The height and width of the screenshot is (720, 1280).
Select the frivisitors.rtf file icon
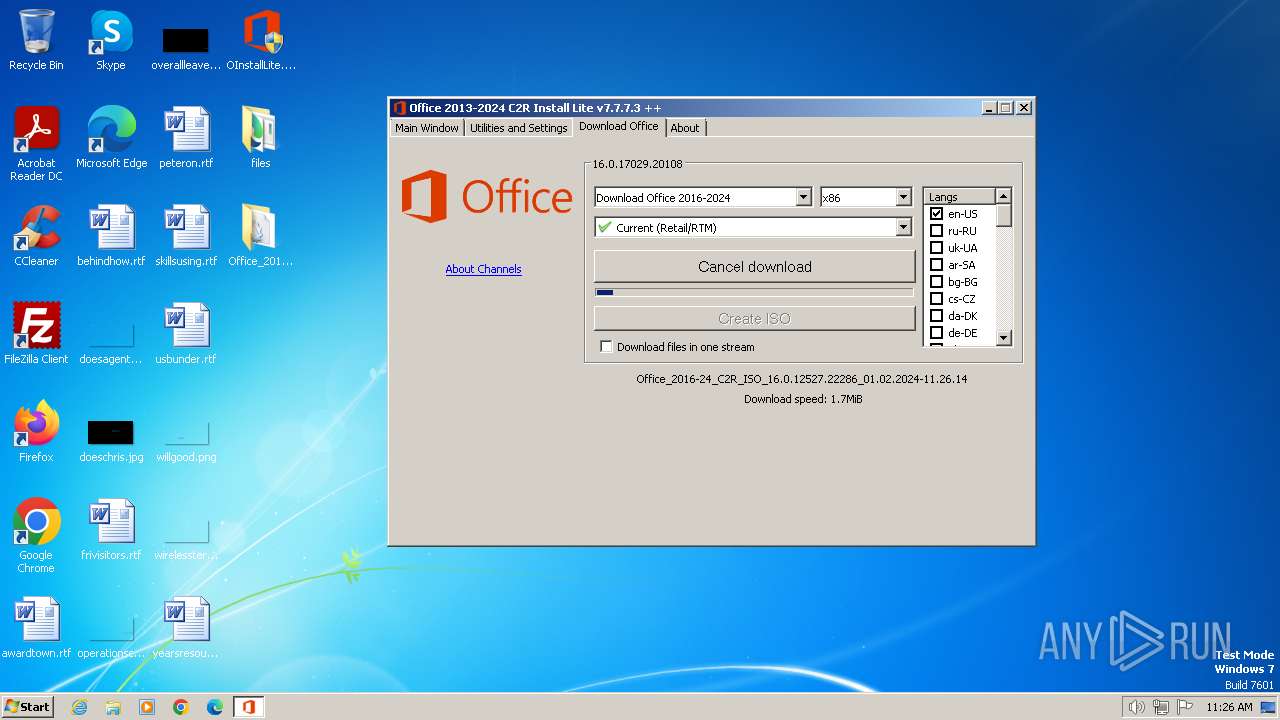point(111,530)
